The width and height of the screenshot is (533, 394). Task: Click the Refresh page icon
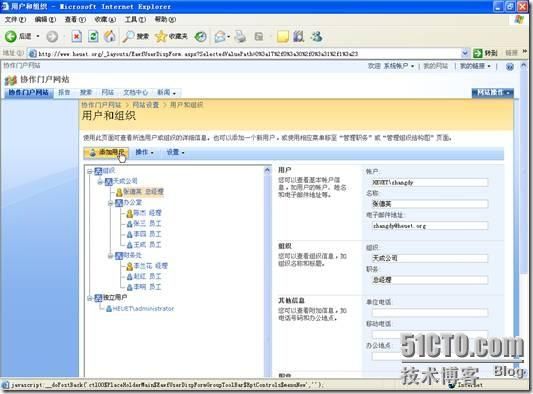tap(93, 37)
